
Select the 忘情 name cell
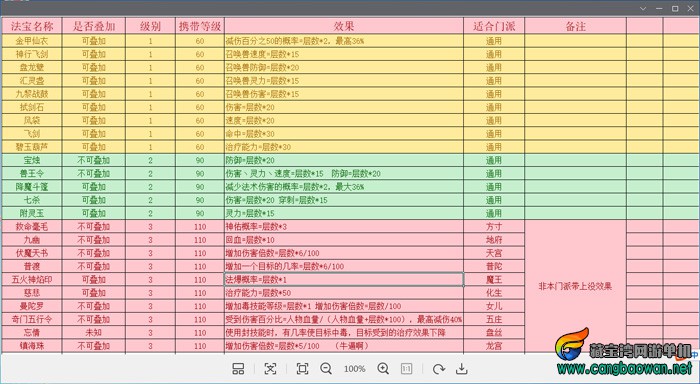tap(32, 333)
